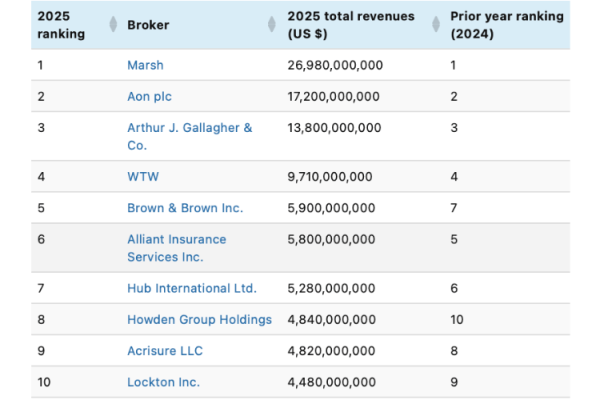
Task: Open Hub International Ltd. link
Action: click(x=192, y=288)
